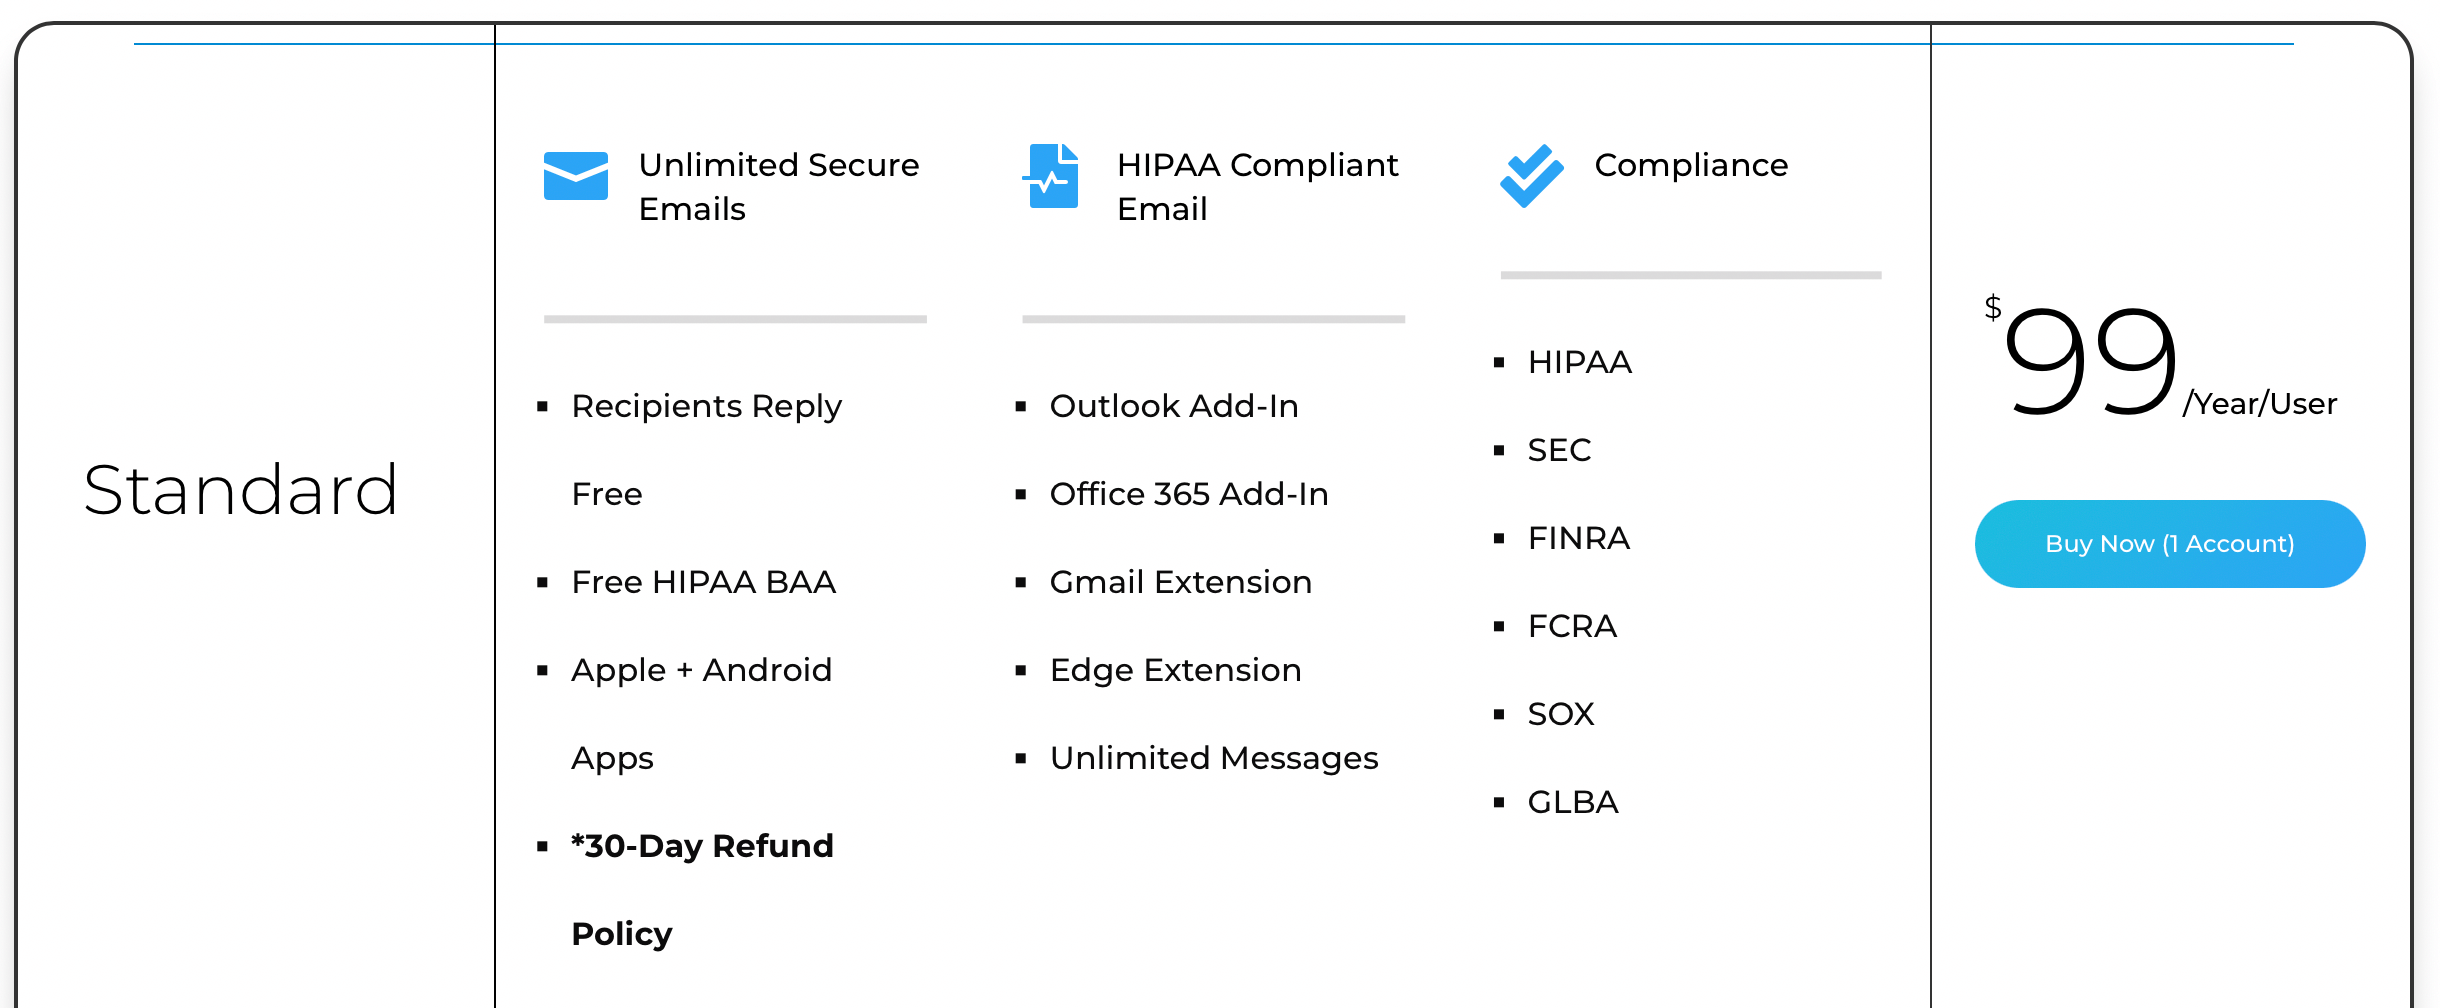This screenshot has height=1008, width=2440.
Task: Click the Unlimited Messages list entry
Action: point(1214,758)
